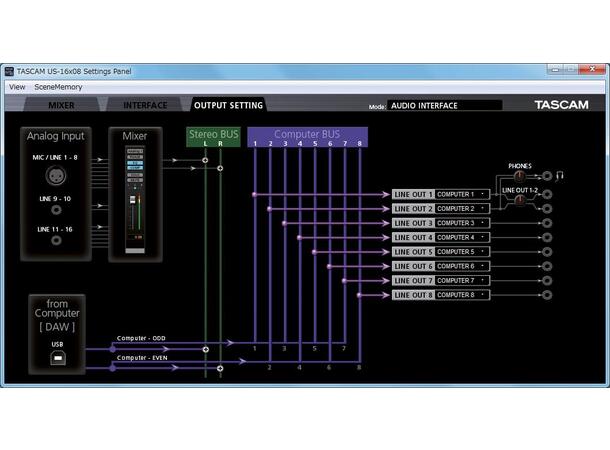610x450 pixels.
Task: Click the LINE OUT 7 output jack icon
Action: [547, 281]
